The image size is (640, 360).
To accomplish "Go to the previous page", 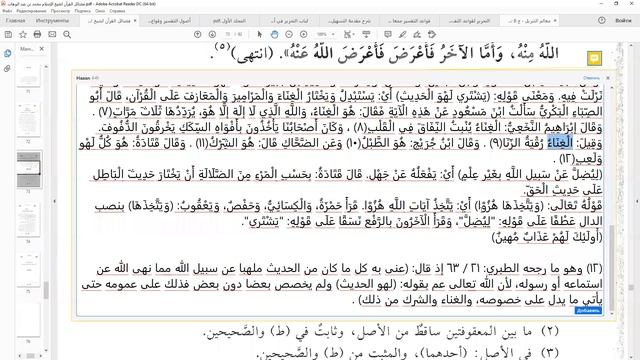I will 198,35.
